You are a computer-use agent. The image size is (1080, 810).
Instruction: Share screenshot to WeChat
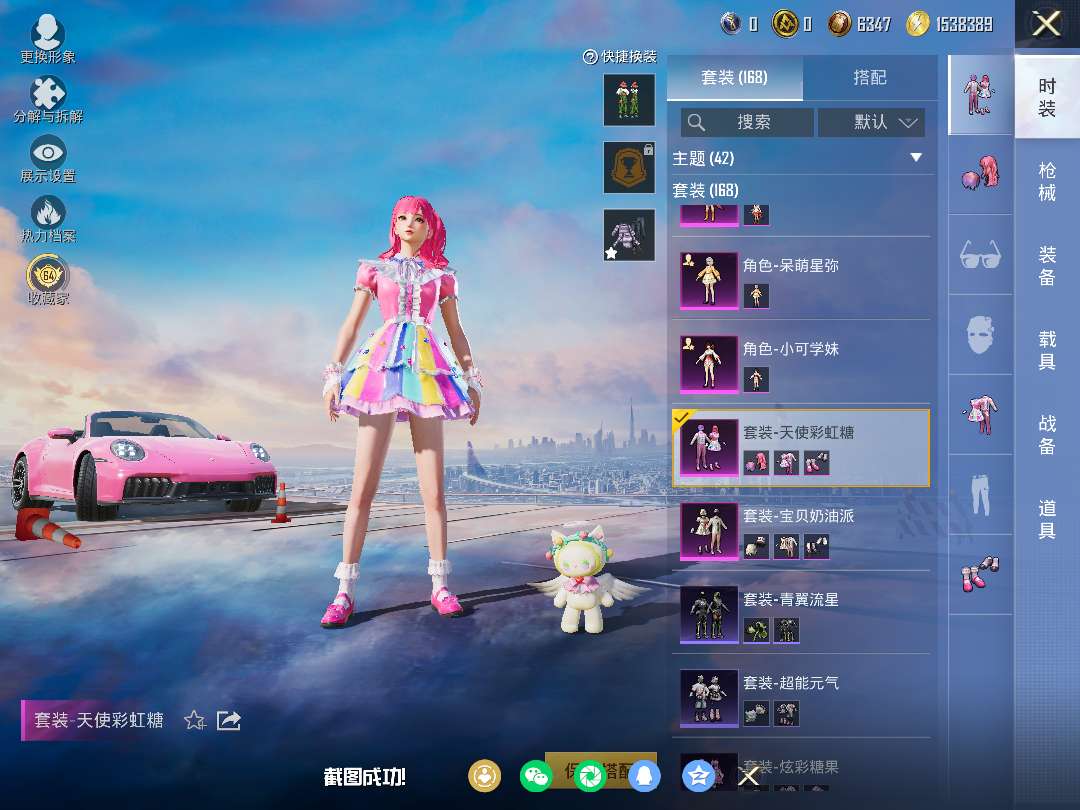point(537,775)
